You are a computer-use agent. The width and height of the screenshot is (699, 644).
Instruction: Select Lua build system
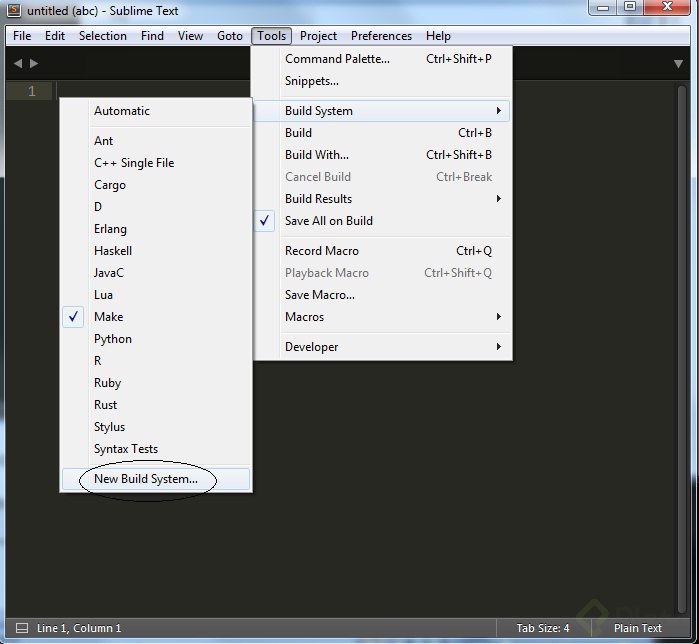click(x=156, y=295)
